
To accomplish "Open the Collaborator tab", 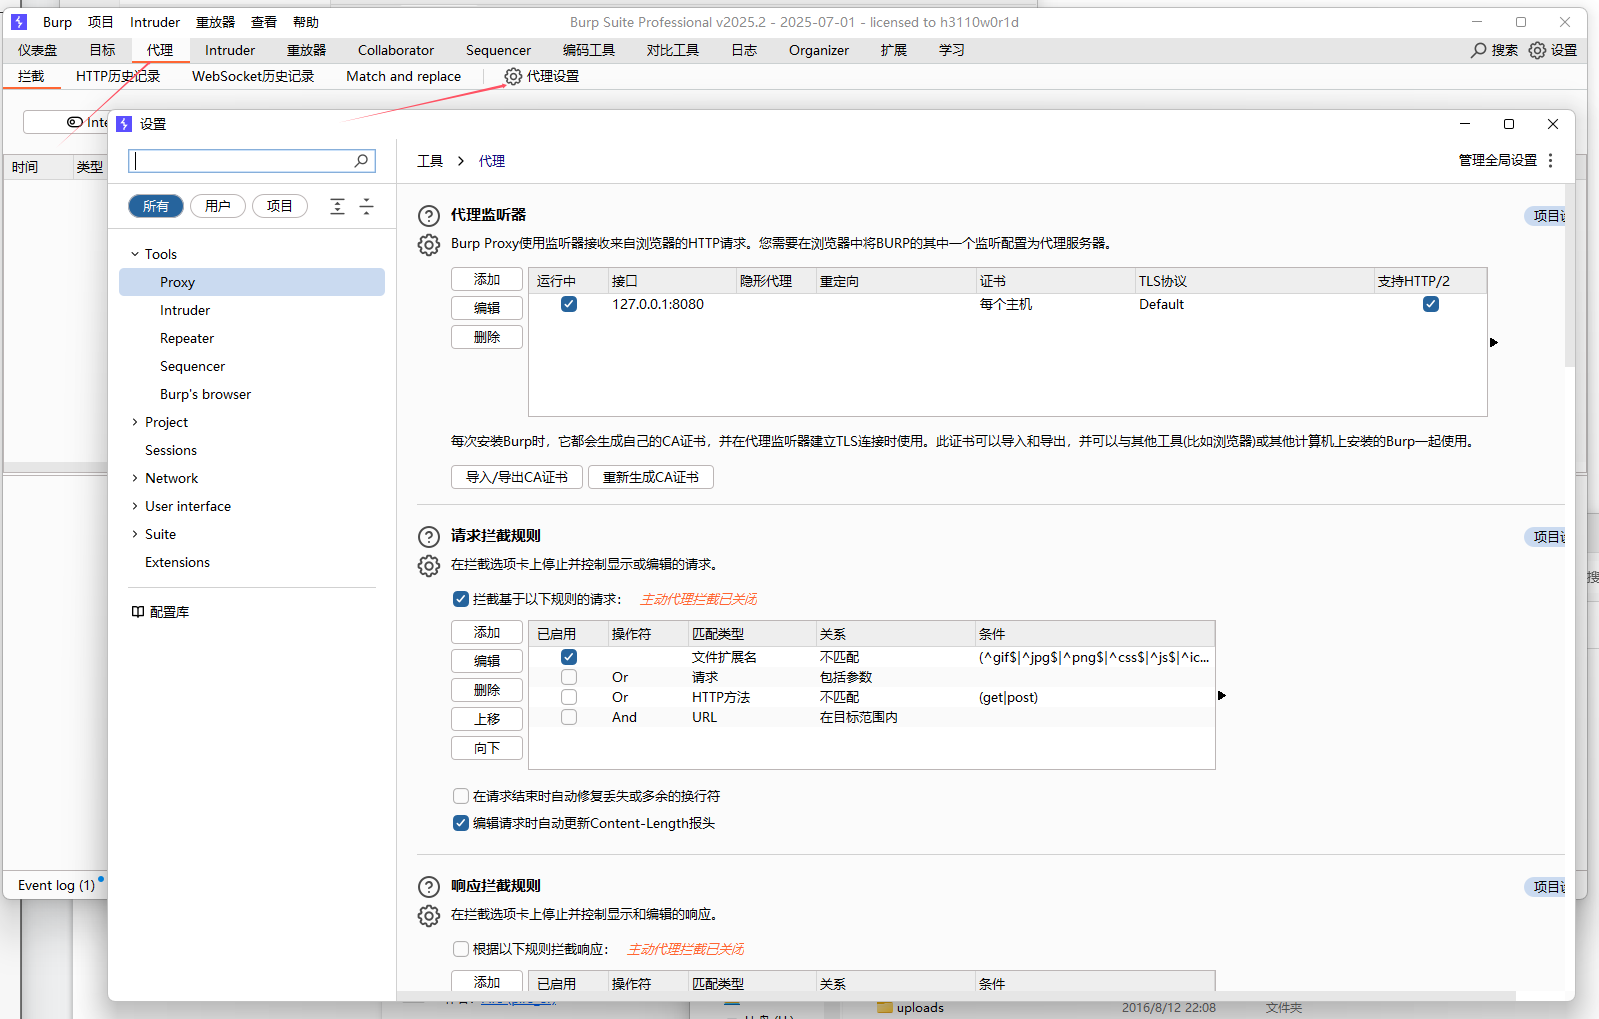I will pos(396,50).
